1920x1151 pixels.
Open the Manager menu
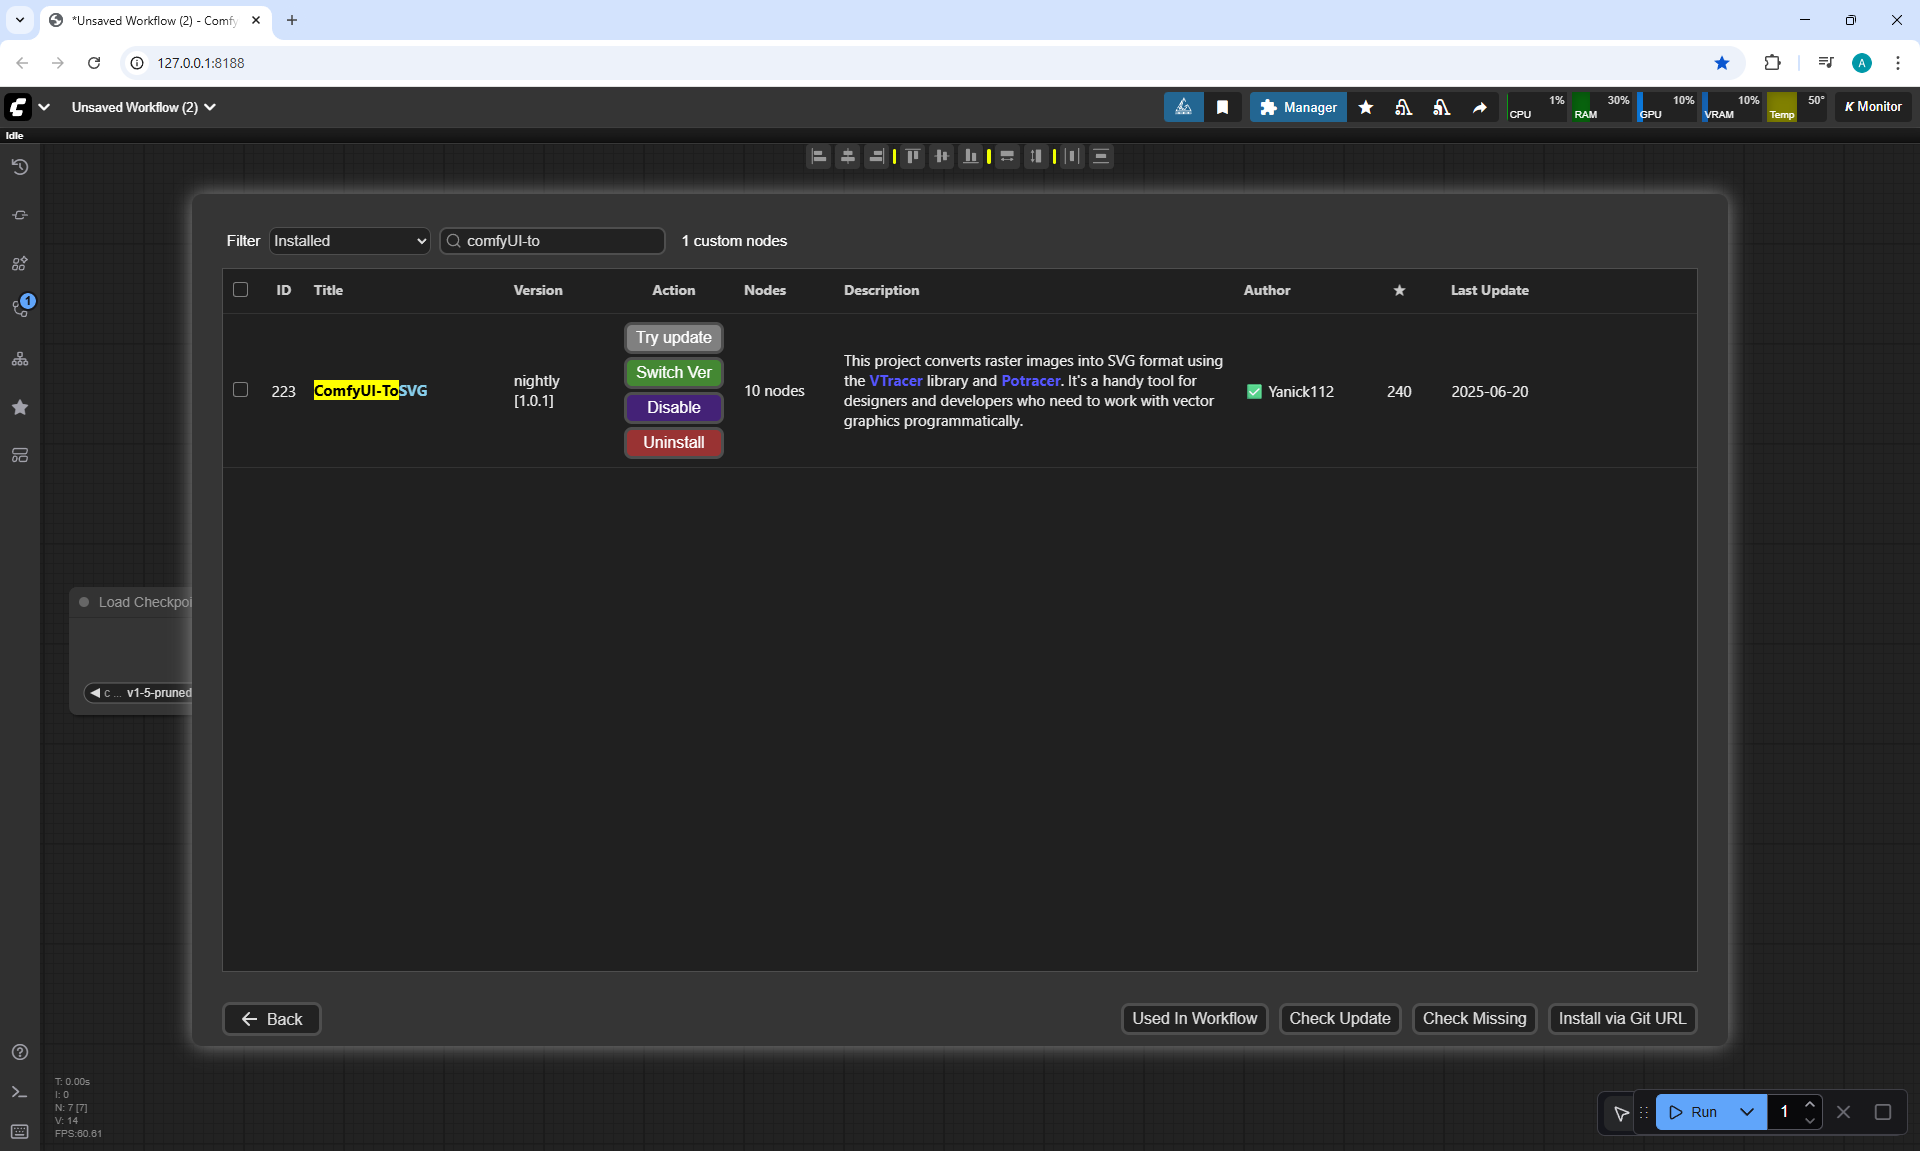click(x=1297, y=107)
